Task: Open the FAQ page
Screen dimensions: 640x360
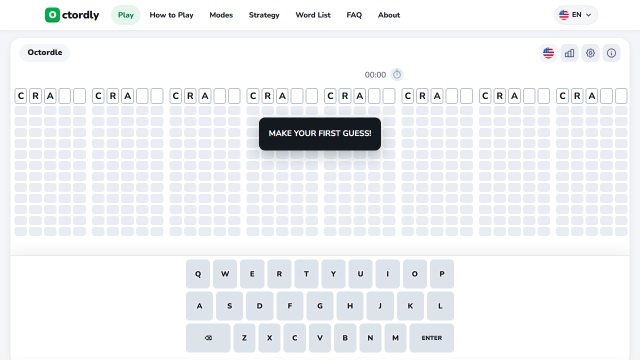Action: coord(354,15)
